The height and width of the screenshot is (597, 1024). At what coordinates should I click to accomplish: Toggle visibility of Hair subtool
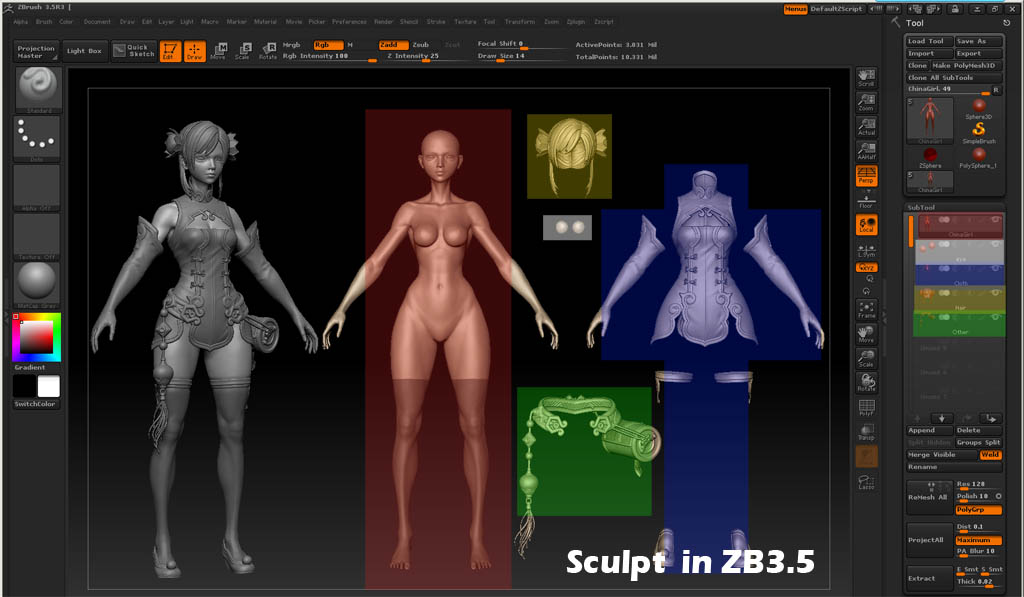tap(995, 293)
